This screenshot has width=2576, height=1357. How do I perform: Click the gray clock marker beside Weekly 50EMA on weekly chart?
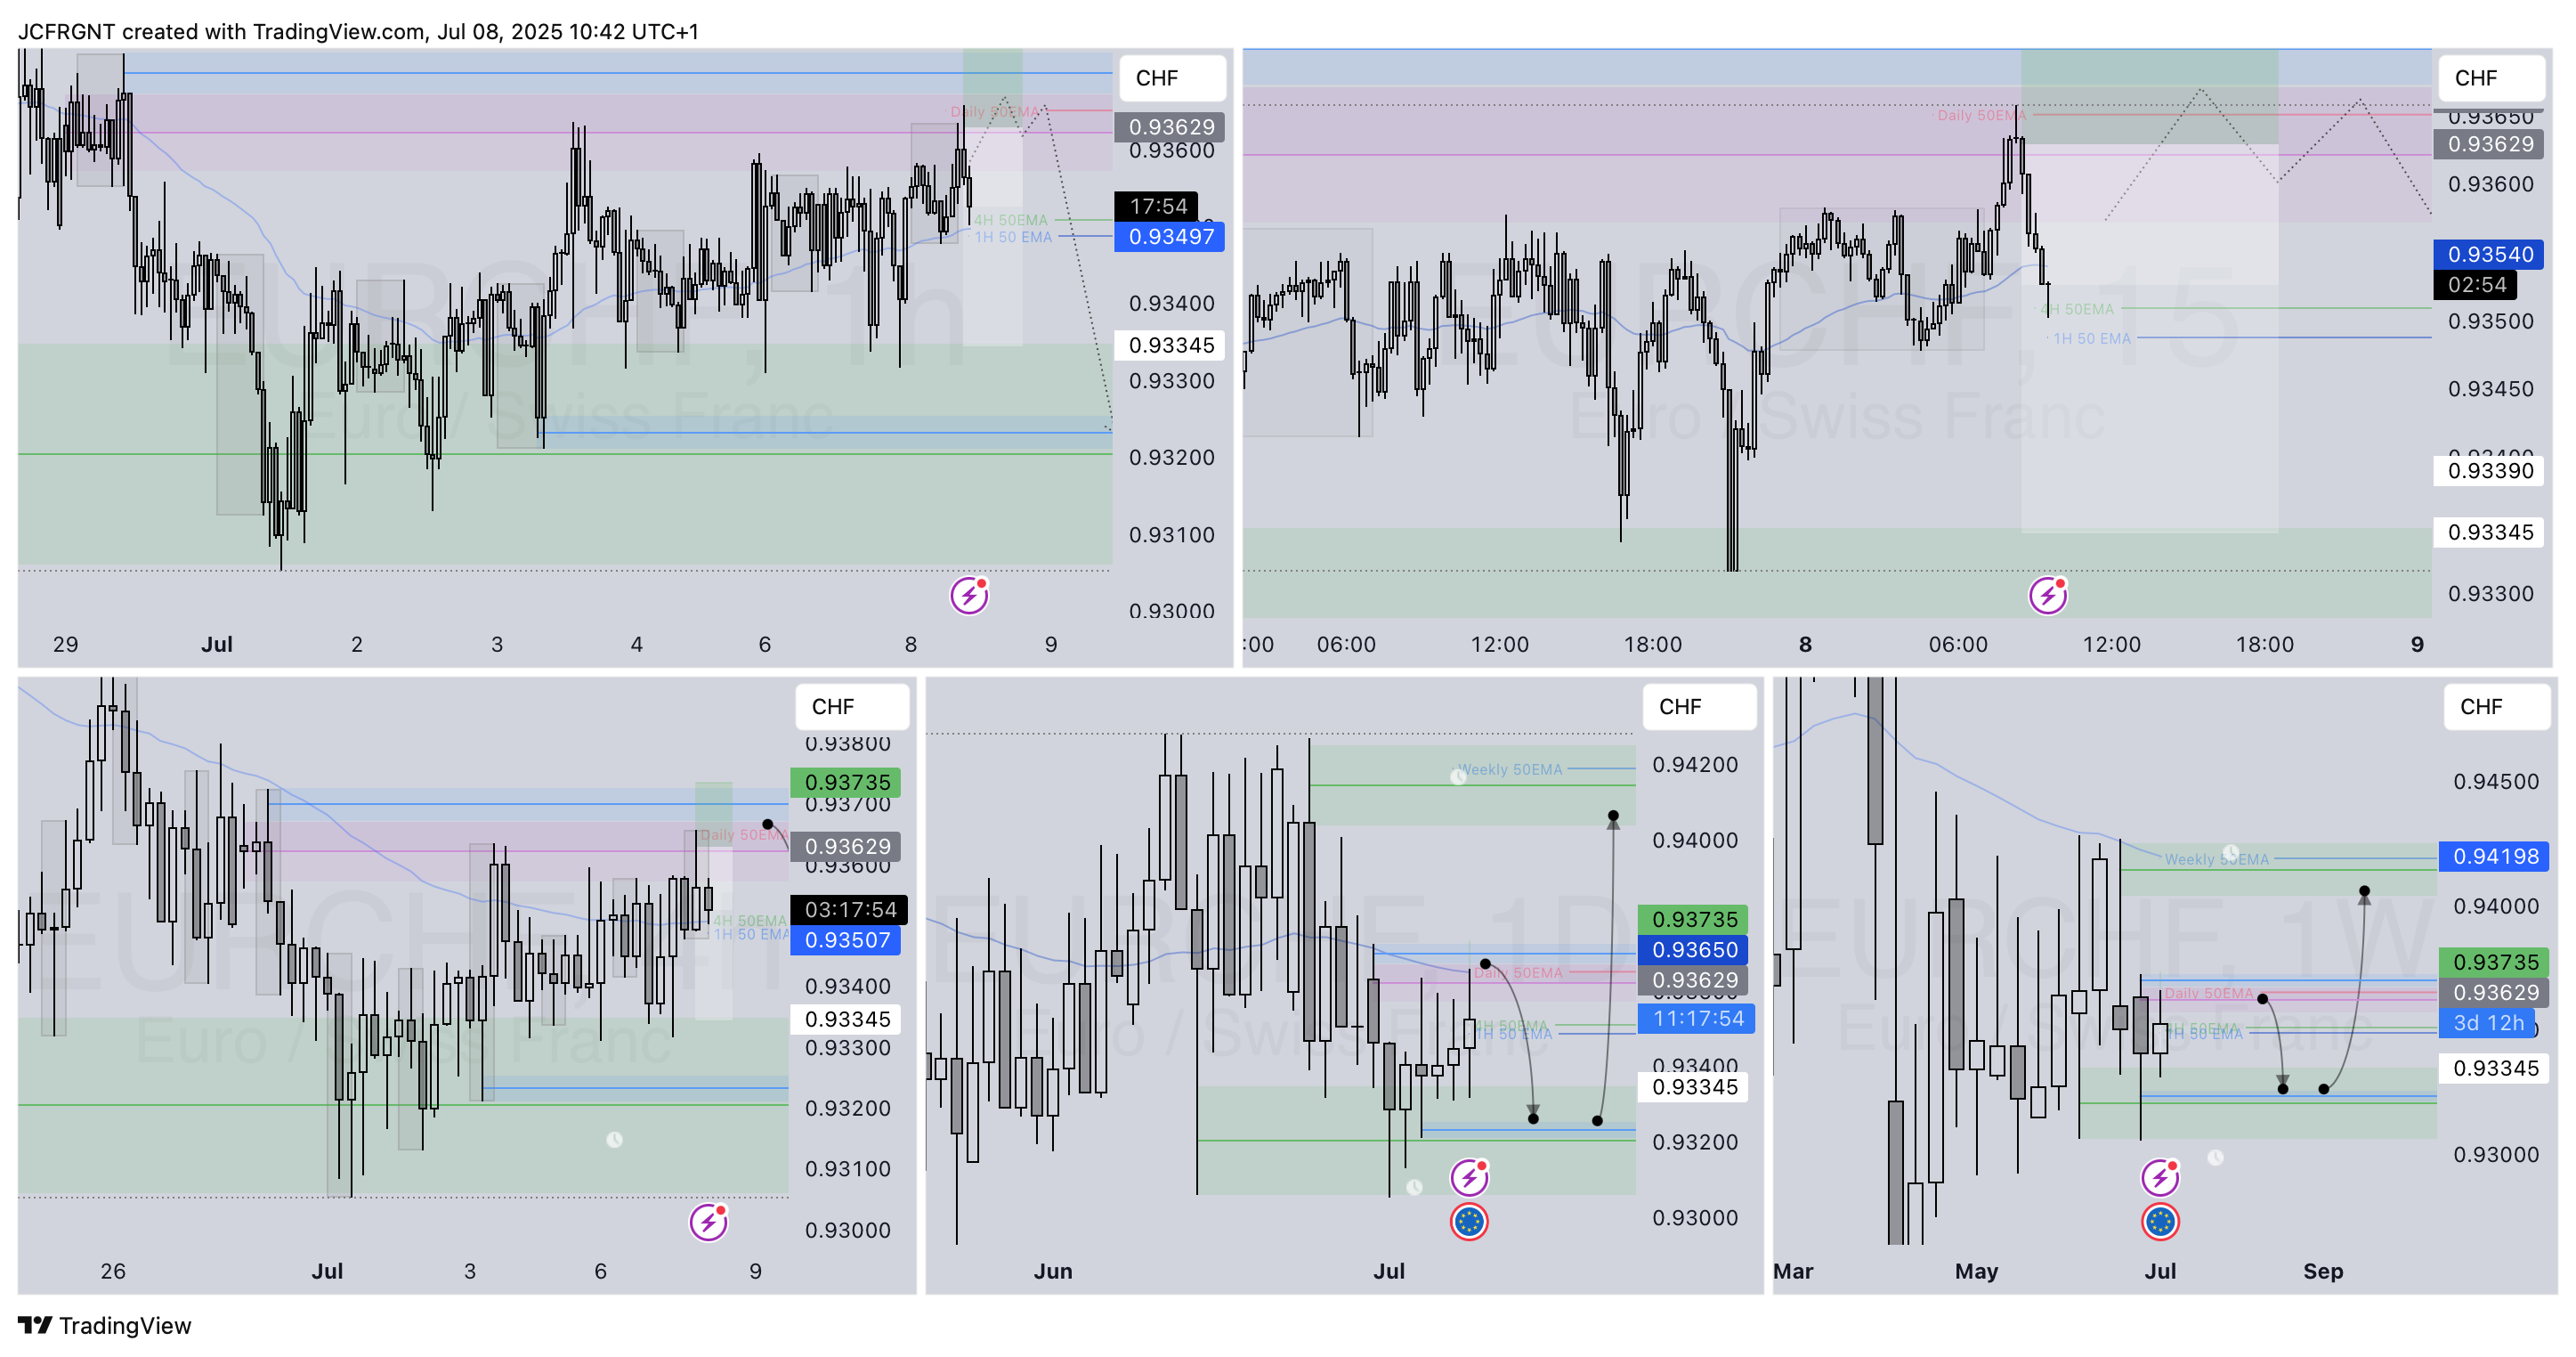point(2230,852)
